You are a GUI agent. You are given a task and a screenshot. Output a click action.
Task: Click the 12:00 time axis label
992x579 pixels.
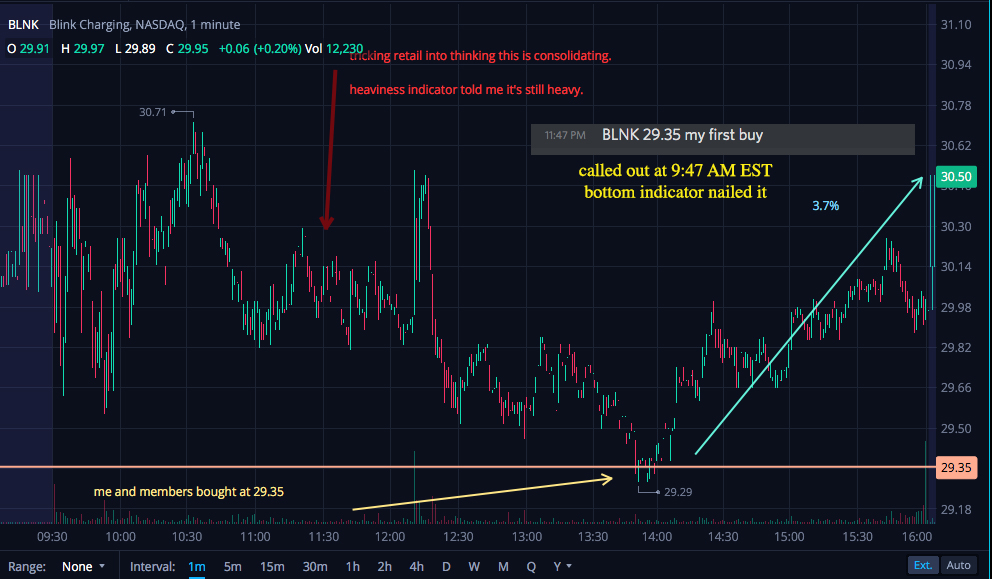click(x=390, y=537)
